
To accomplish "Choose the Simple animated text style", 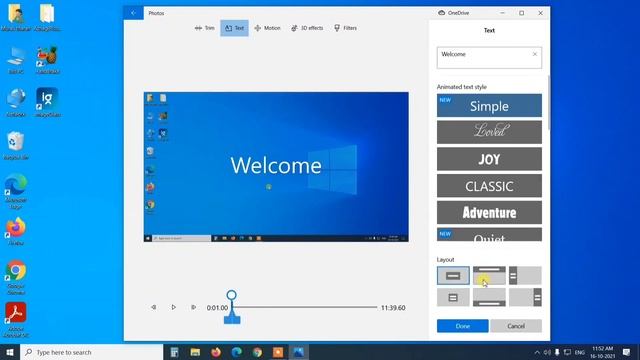I will [489, 106].
